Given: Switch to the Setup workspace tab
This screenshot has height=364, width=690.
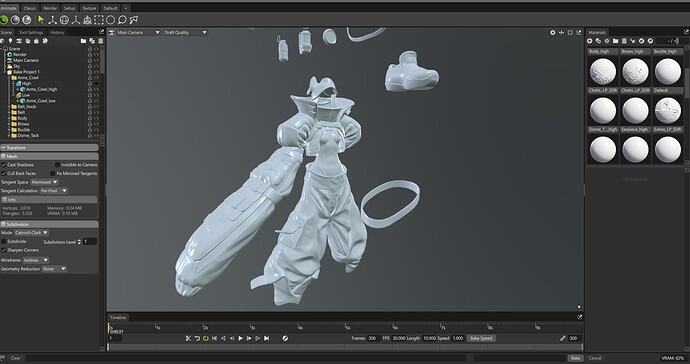Looking at the screenshot, I should point(70,8).
